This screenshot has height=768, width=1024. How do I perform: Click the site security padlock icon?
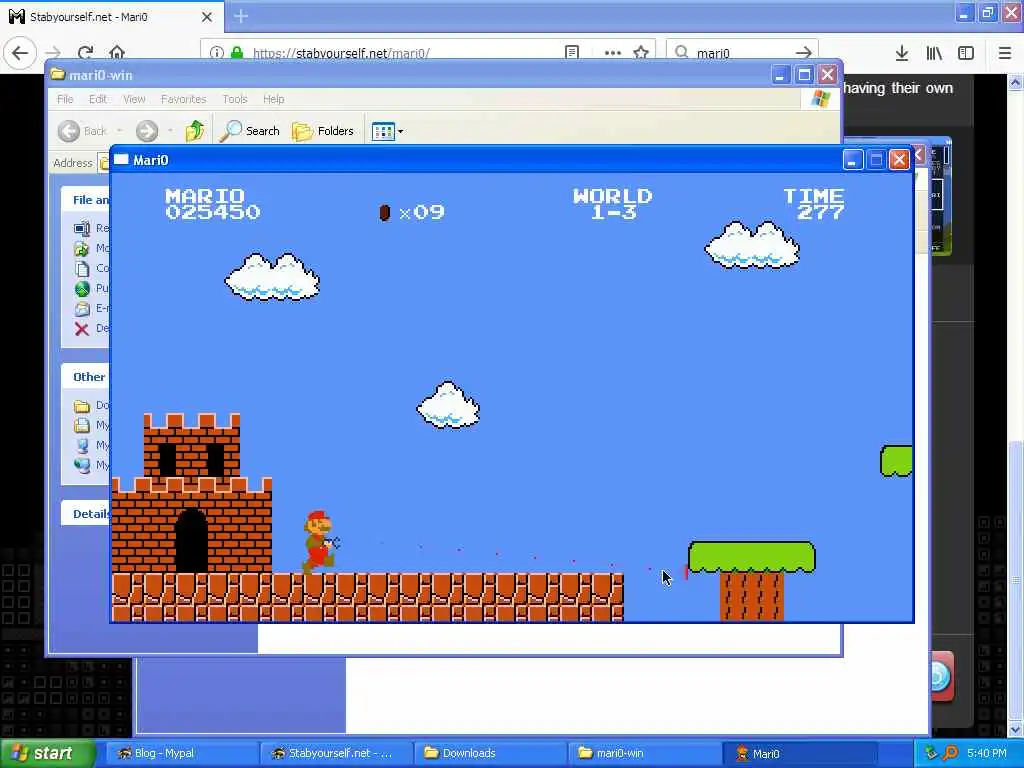coord(237,52)
